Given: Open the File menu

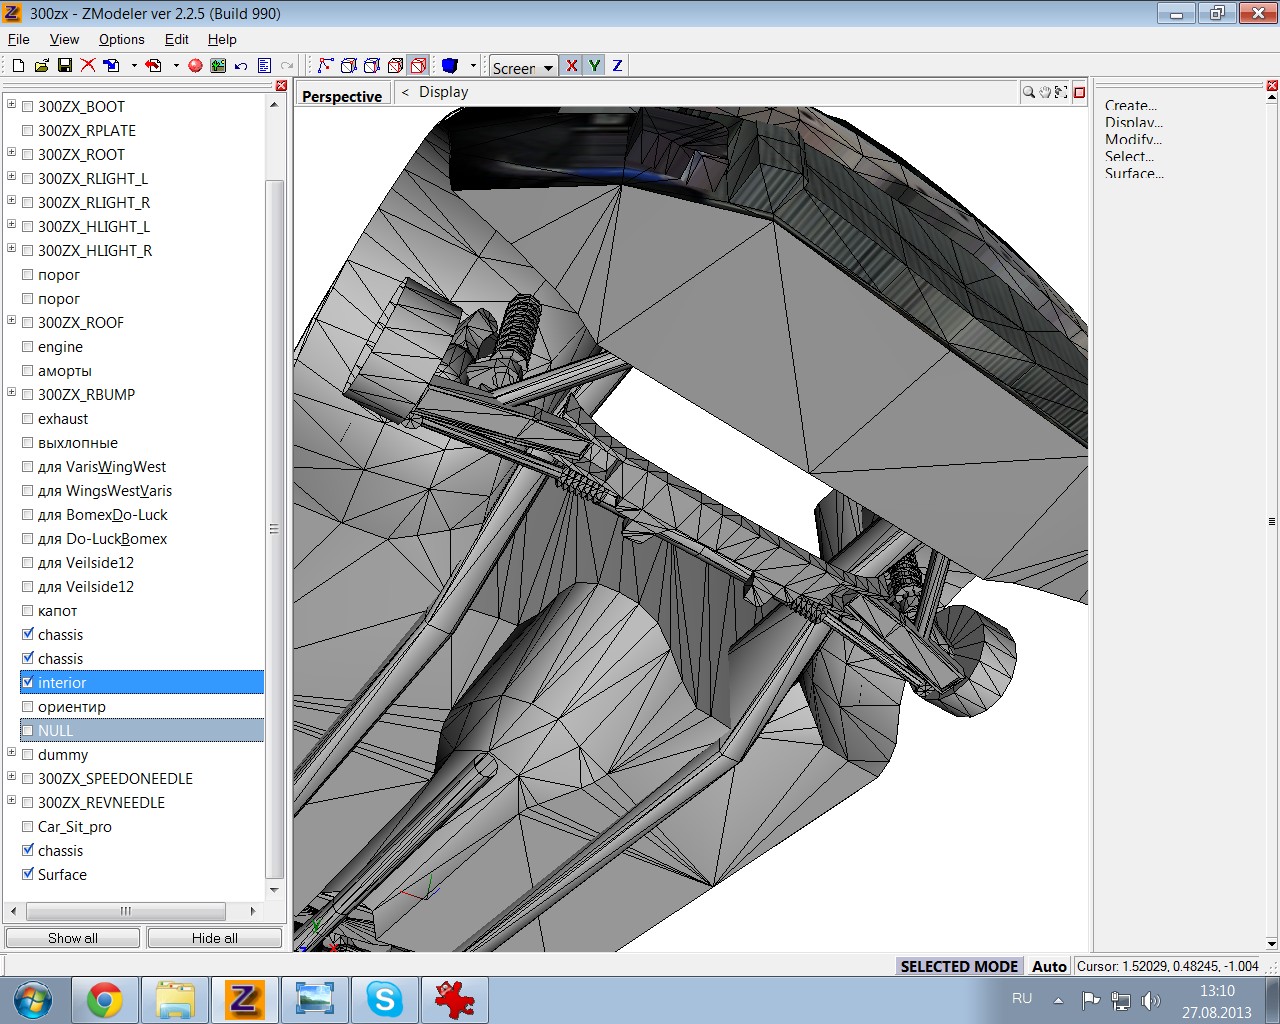Looking at the screenshot, I should point(19,39).
